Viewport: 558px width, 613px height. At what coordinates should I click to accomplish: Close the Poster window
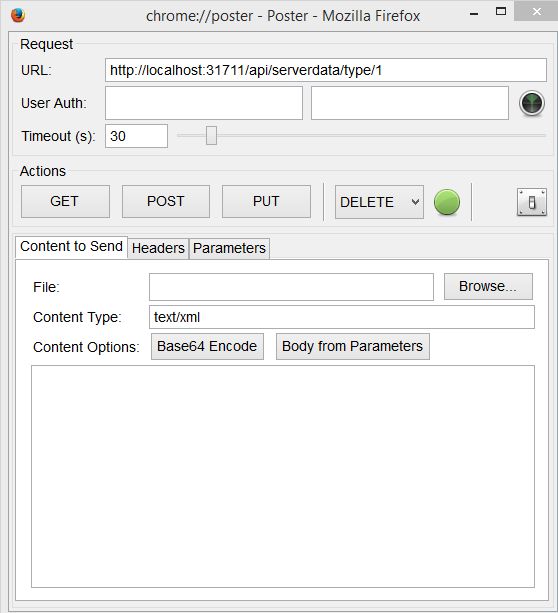tap(536, 11)
